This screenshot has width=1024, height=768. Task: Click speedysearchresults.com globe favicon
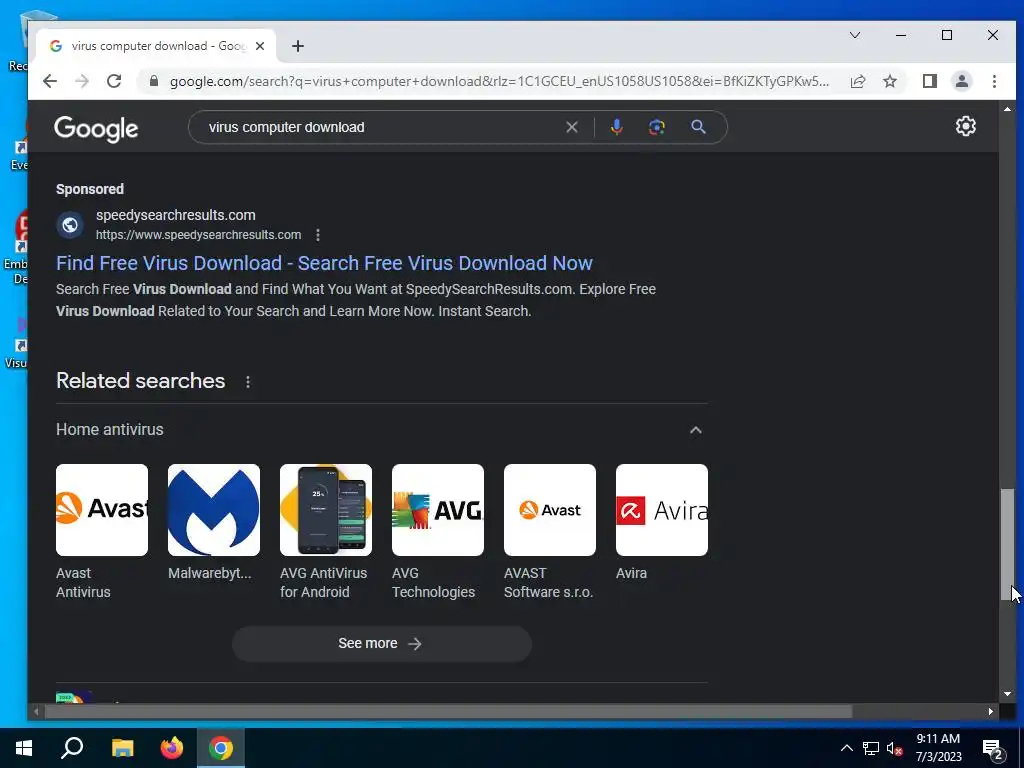click(70, 225)
